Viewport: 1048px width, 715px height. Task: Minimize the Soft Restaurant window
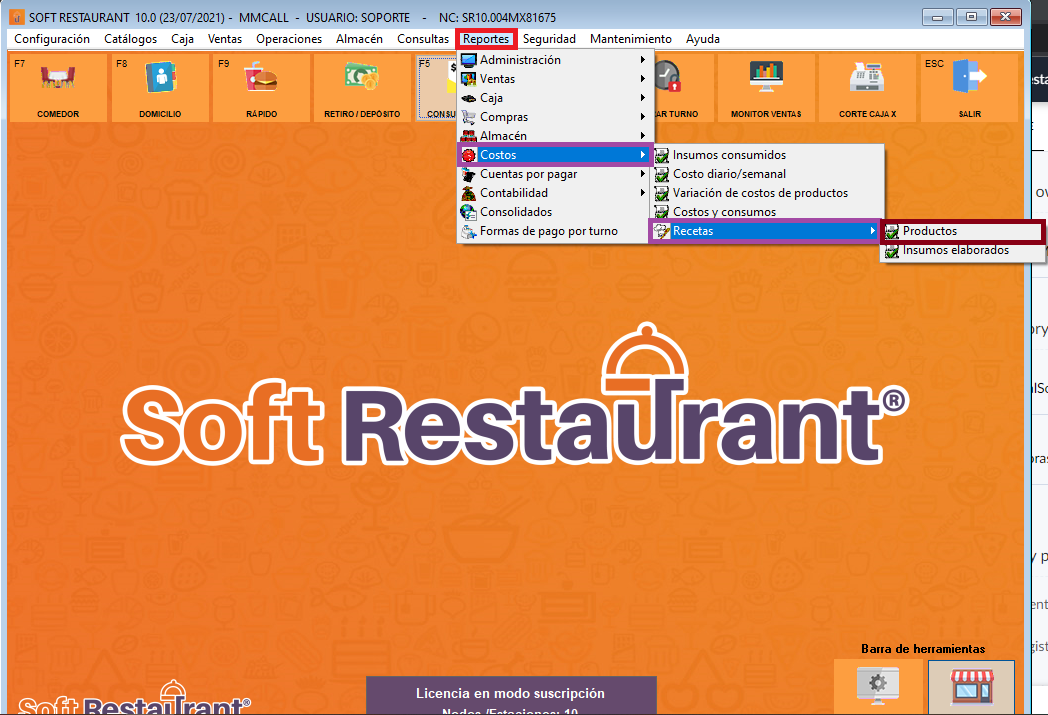[938, 17]
